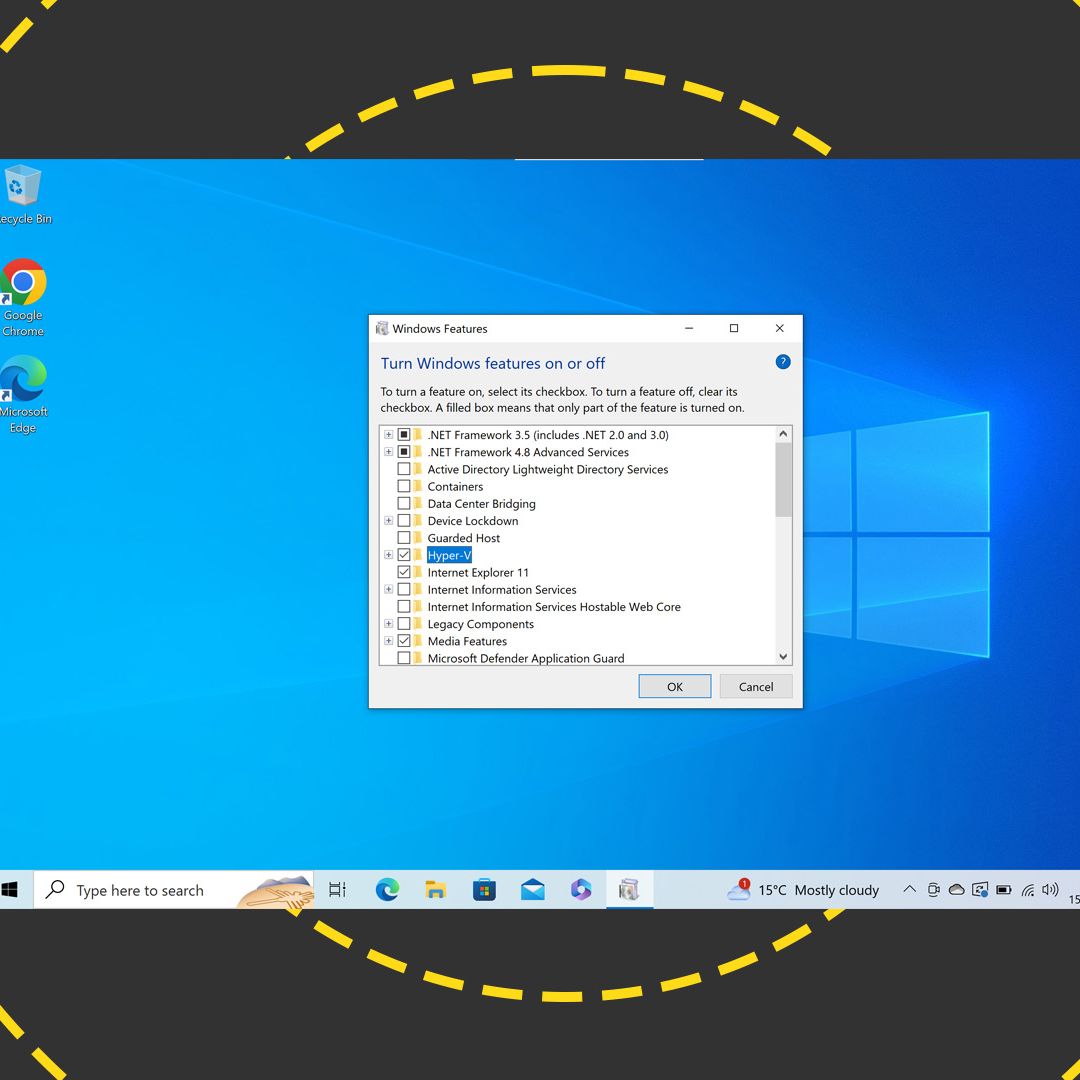Clear the .NET Framework 3.5 checkbox
1080x1080 pixels.
coord(404,434)
